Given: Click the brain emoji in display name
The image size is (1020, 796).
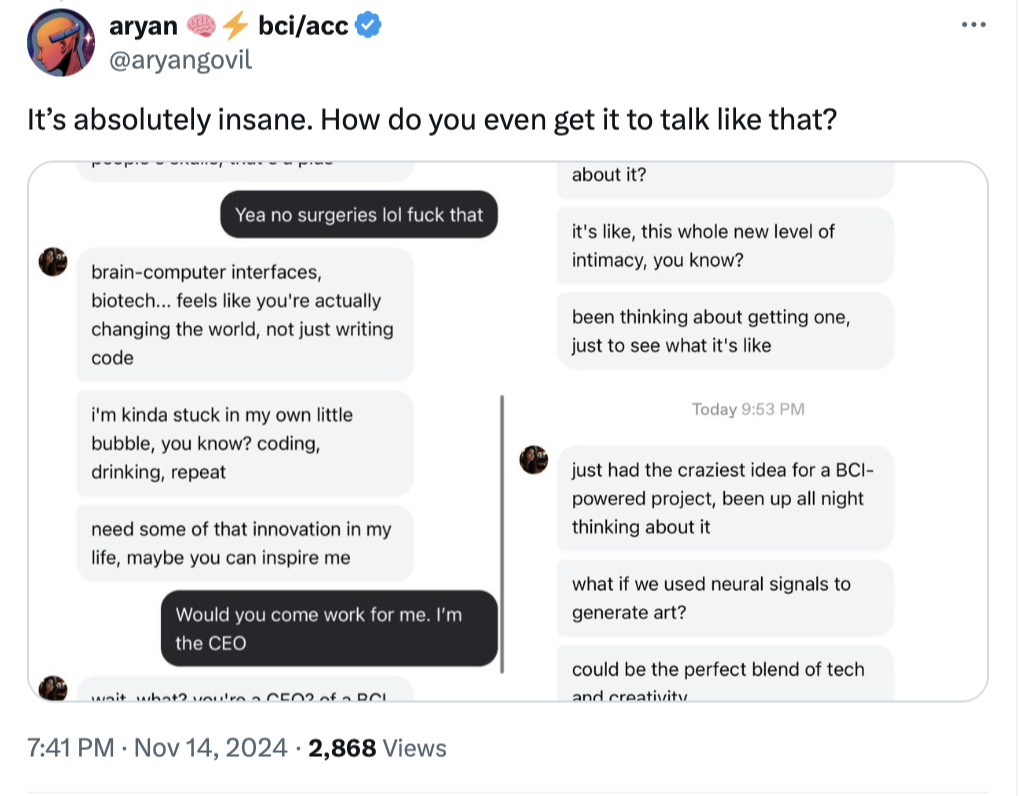Looking at the screenshot, I should click(x=201, y=27).
